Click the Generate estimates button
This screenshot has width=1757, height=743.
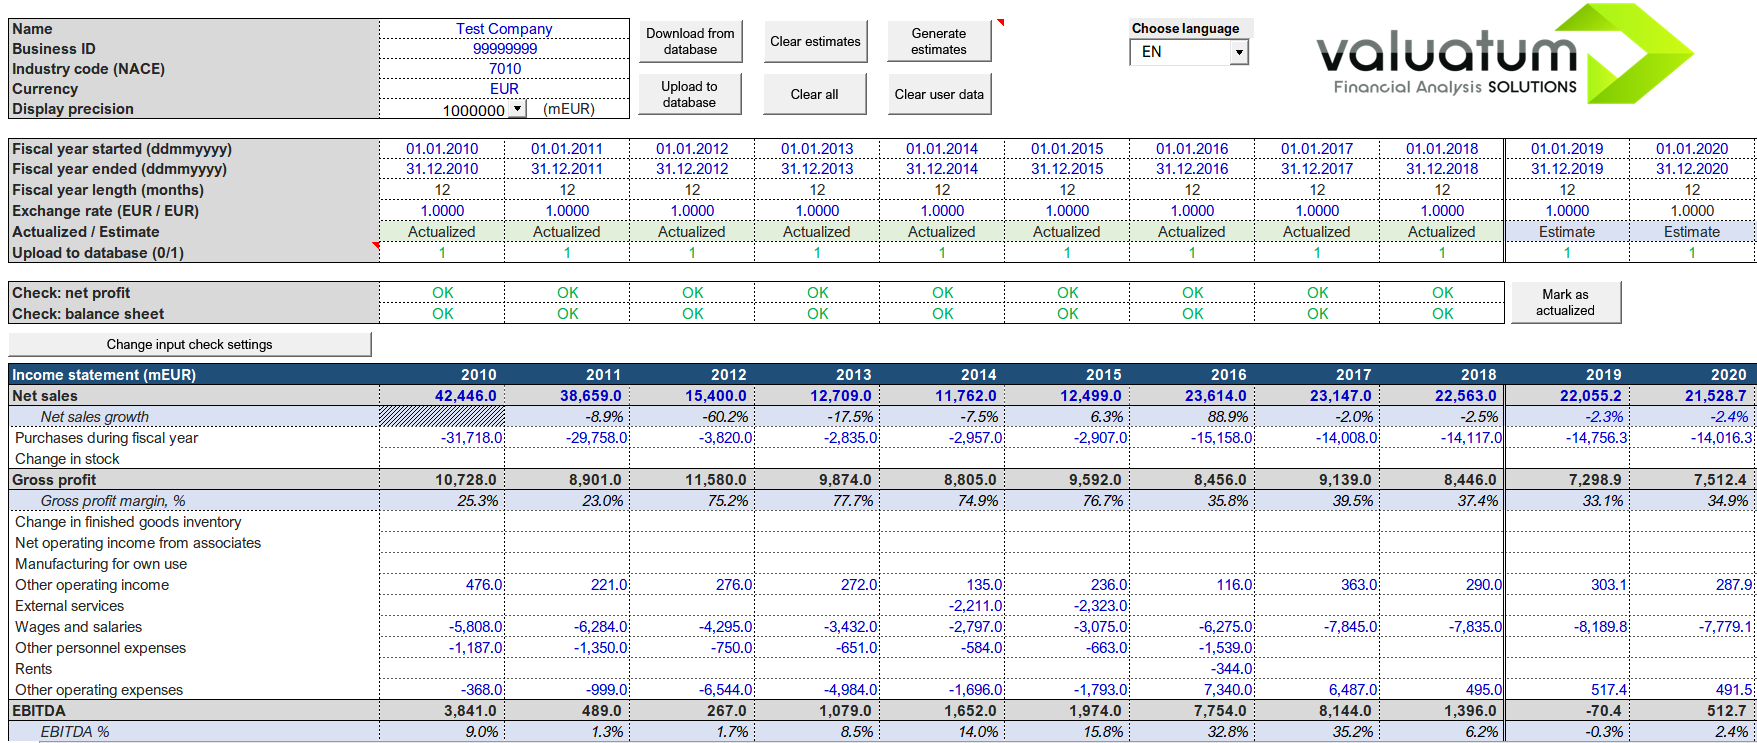[939, 42]
